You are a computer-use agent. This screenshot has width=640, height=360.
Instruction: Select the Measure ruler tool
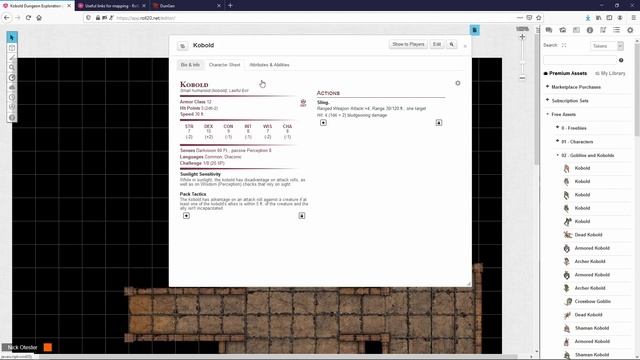coord(12,78)
